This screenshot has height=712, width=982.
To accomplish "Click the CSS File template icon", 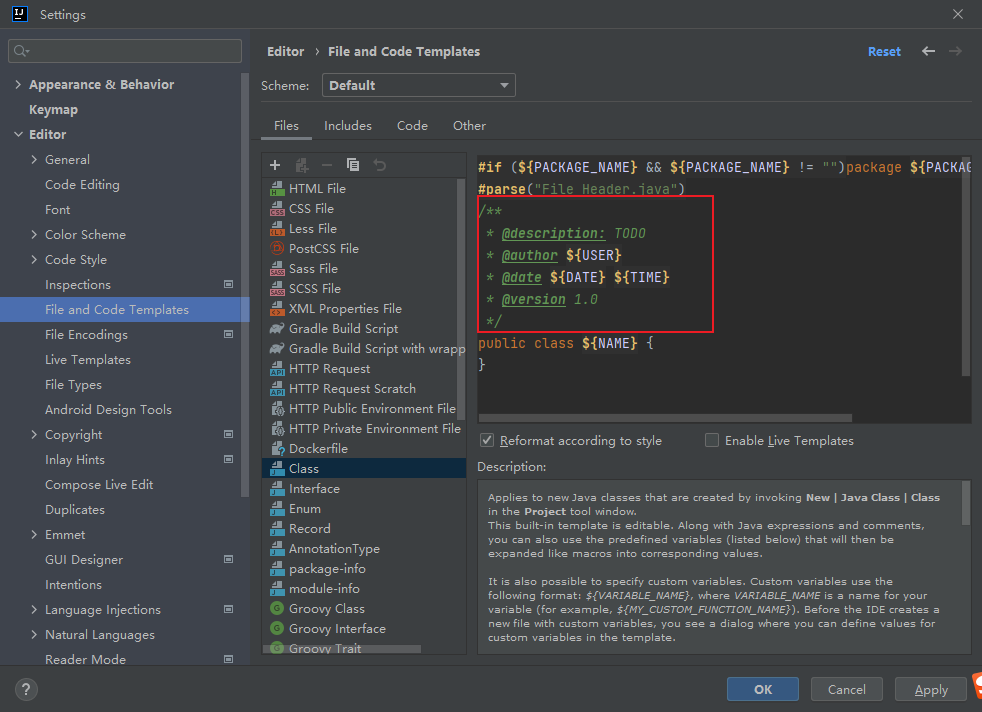I will coord(277,209).
